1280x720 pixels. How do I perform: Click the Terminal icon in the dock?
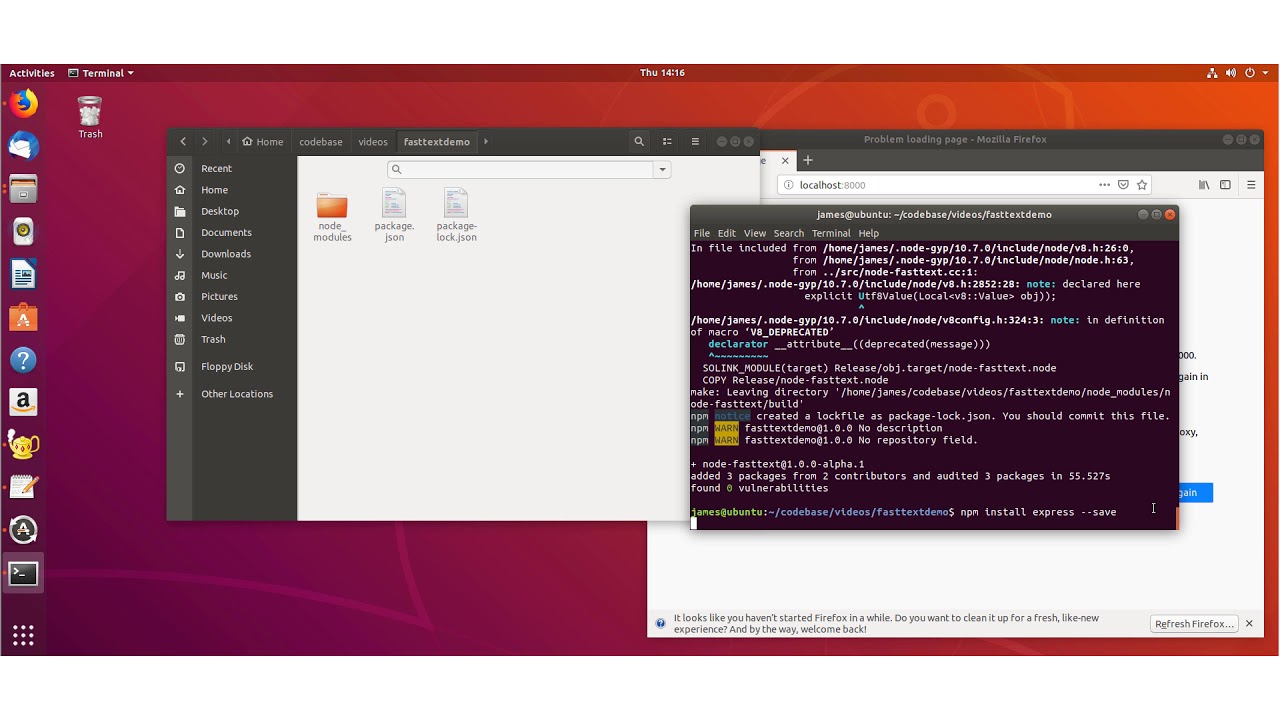23,574
